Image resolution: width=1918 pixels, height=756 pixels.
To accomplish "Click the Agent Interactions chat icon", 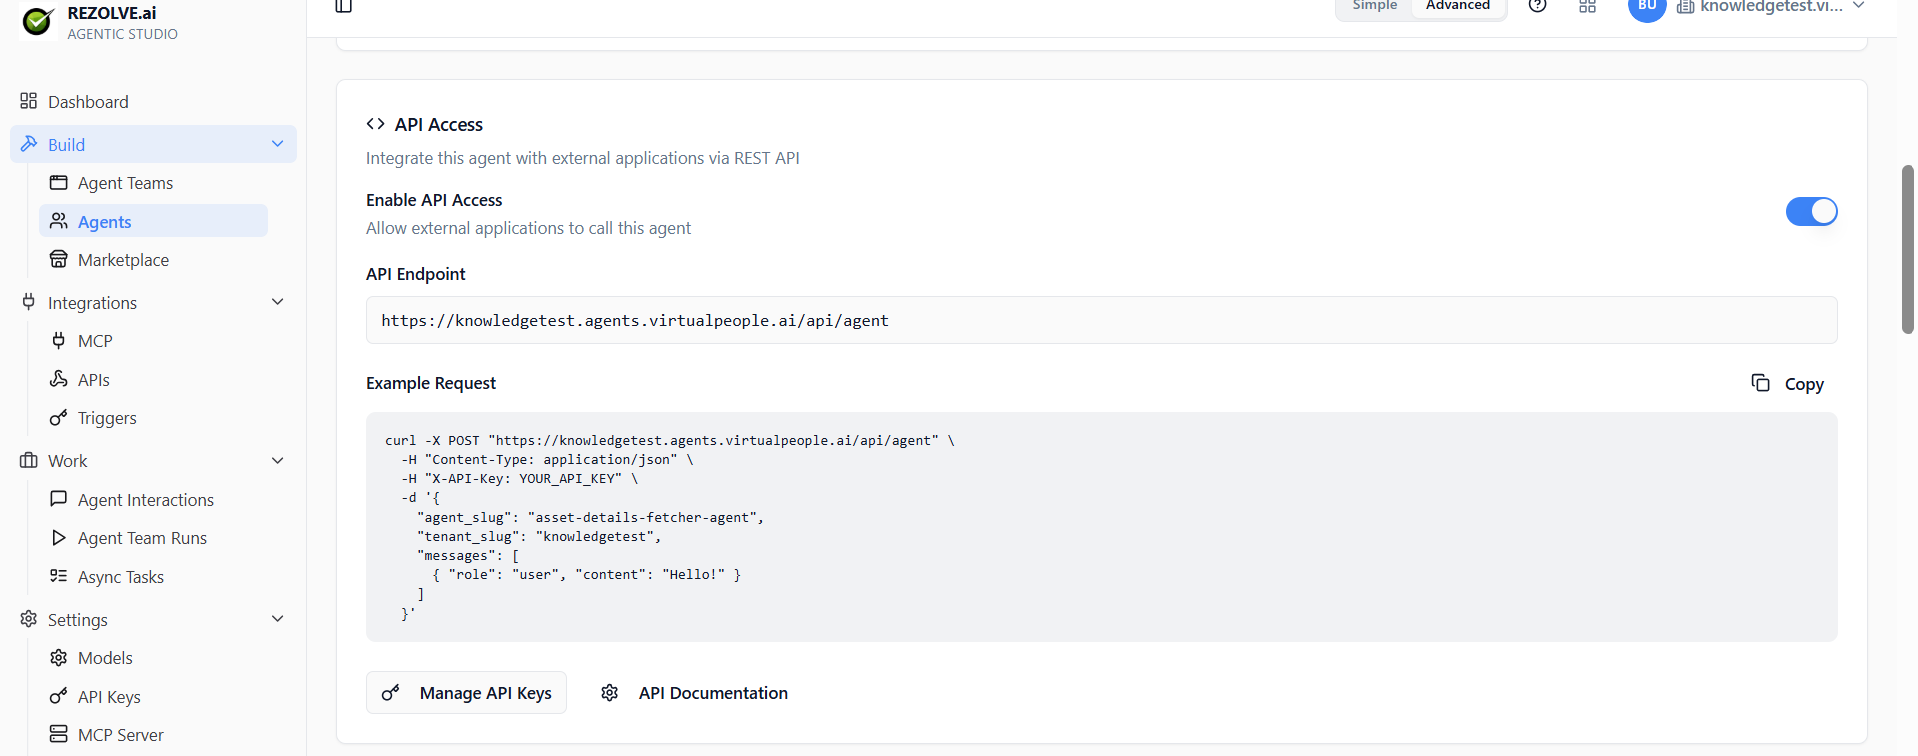I will pos(59,498).
